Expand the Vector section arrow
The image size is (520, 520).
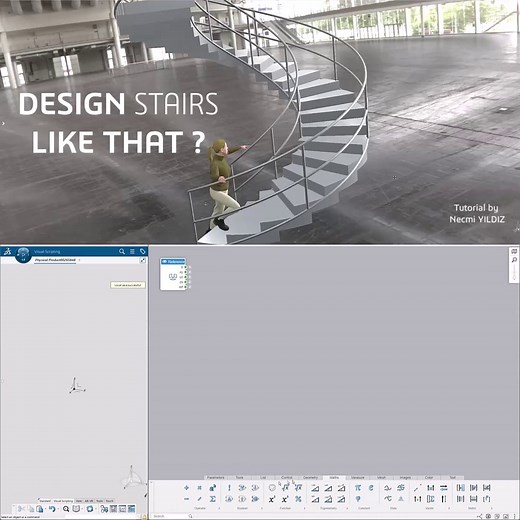[x=449, y=508]
